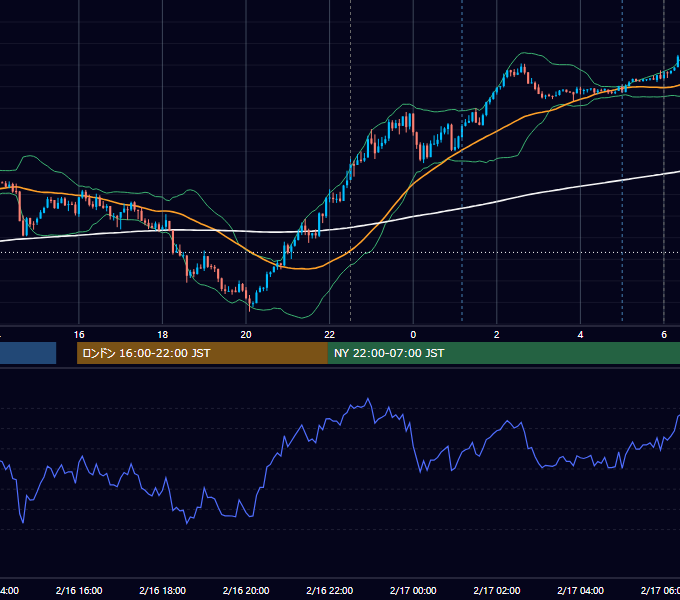Click the '0' hour label on upper axis
680x600 pixels.
[413, 335]
